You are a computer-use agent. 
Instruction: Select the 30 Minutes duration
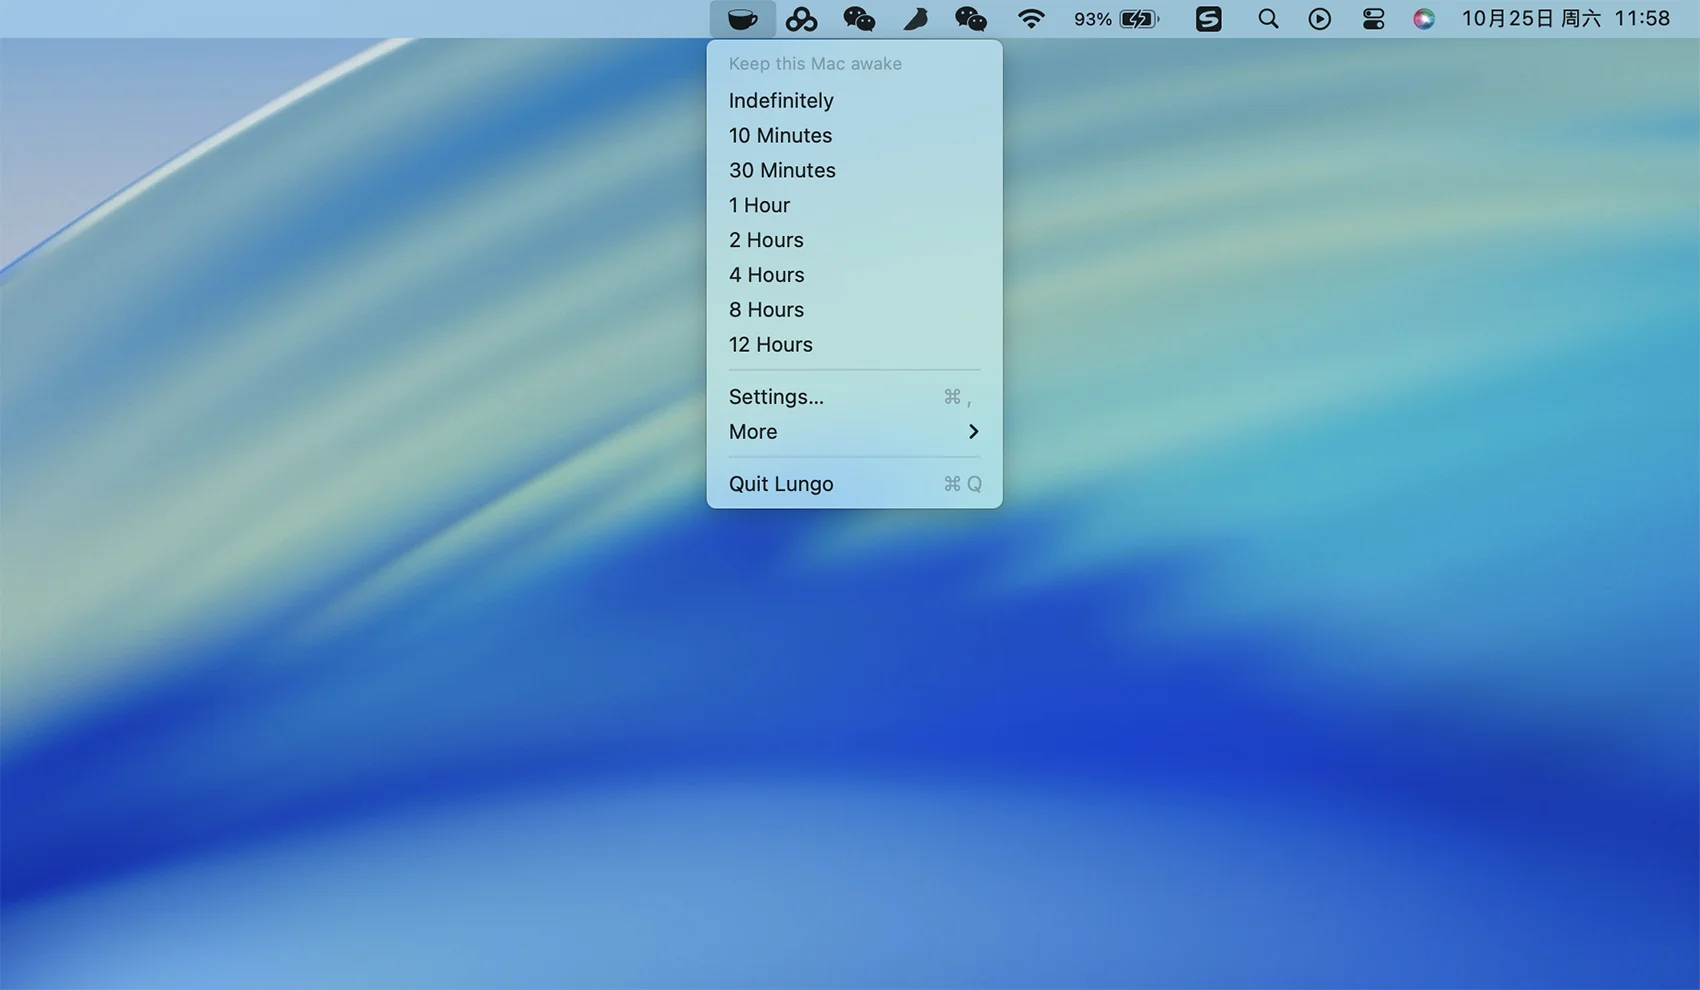782,171
